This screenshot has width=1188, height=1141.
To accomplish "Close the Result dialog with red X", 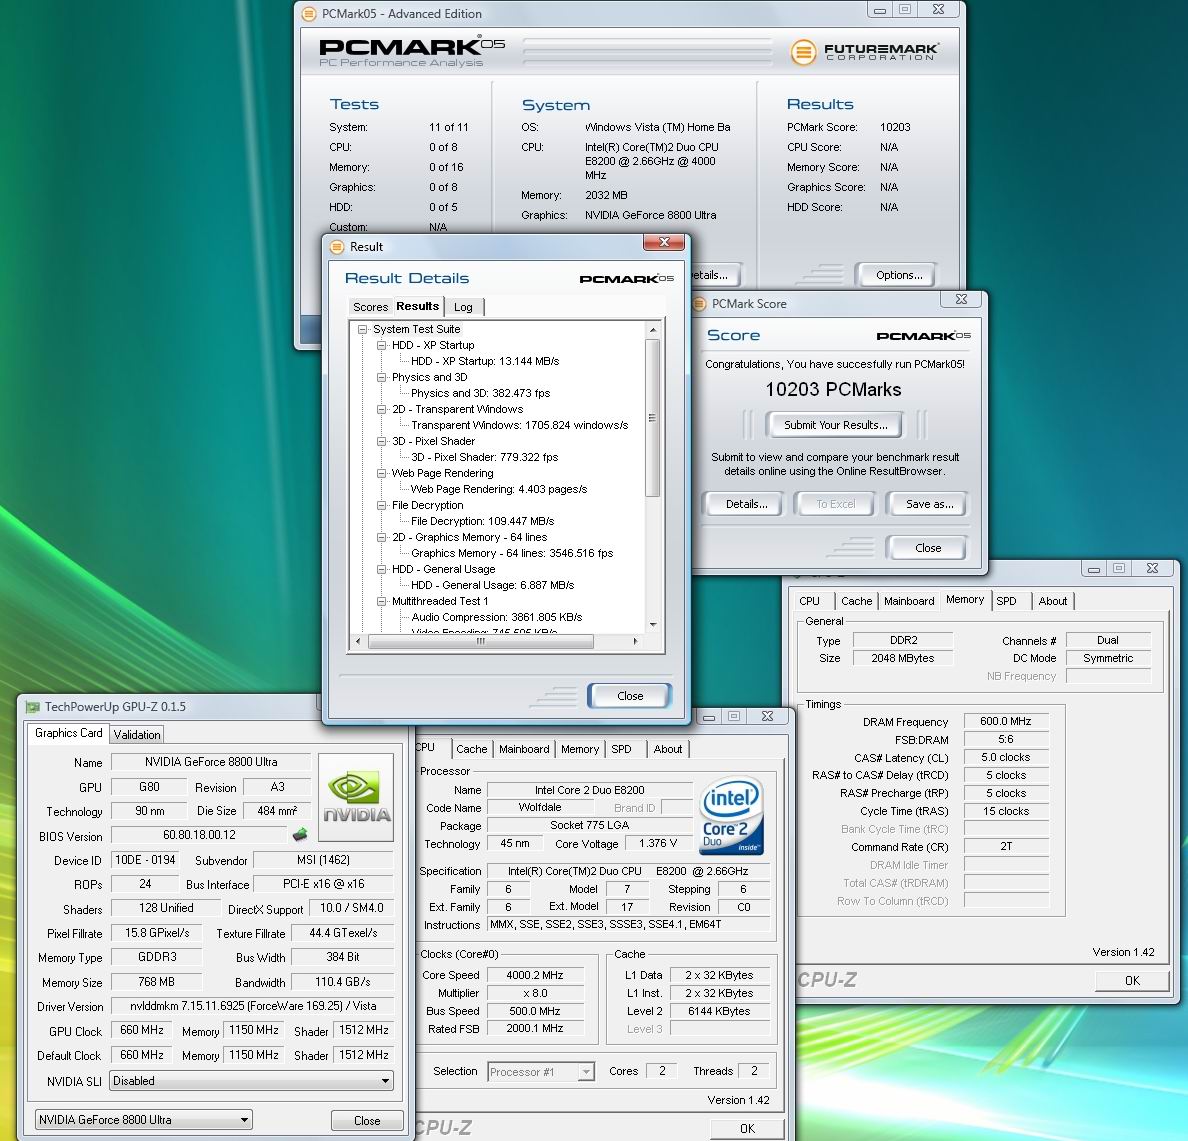I will (664, 242).
